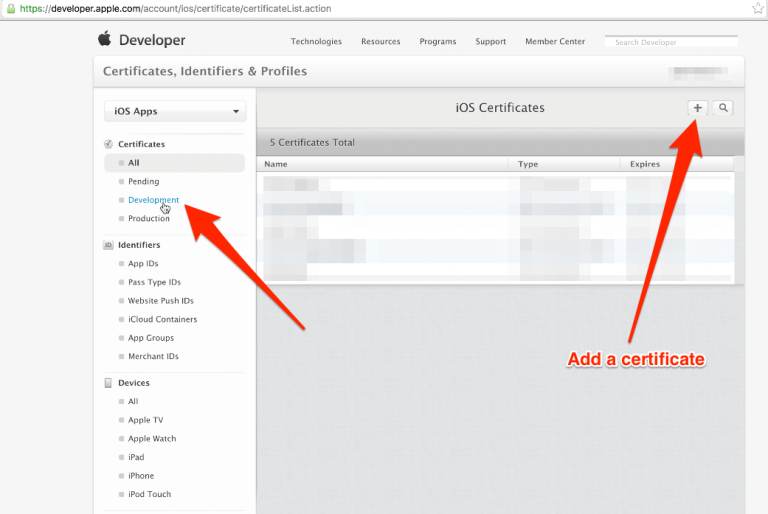This screenshot has width=768, height=514.
Task: Show Apple TV devices
Action: pos(145,420)
